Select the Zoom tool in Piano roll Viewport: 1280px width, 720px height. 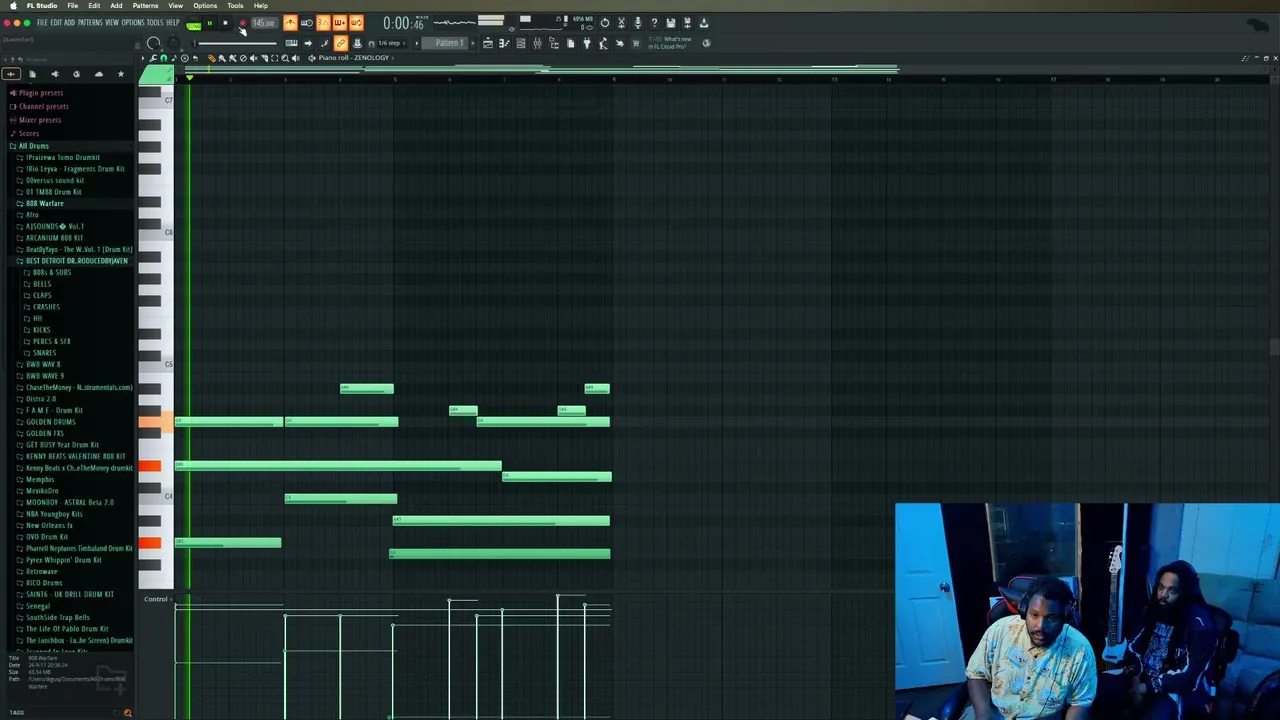point(285,58)
